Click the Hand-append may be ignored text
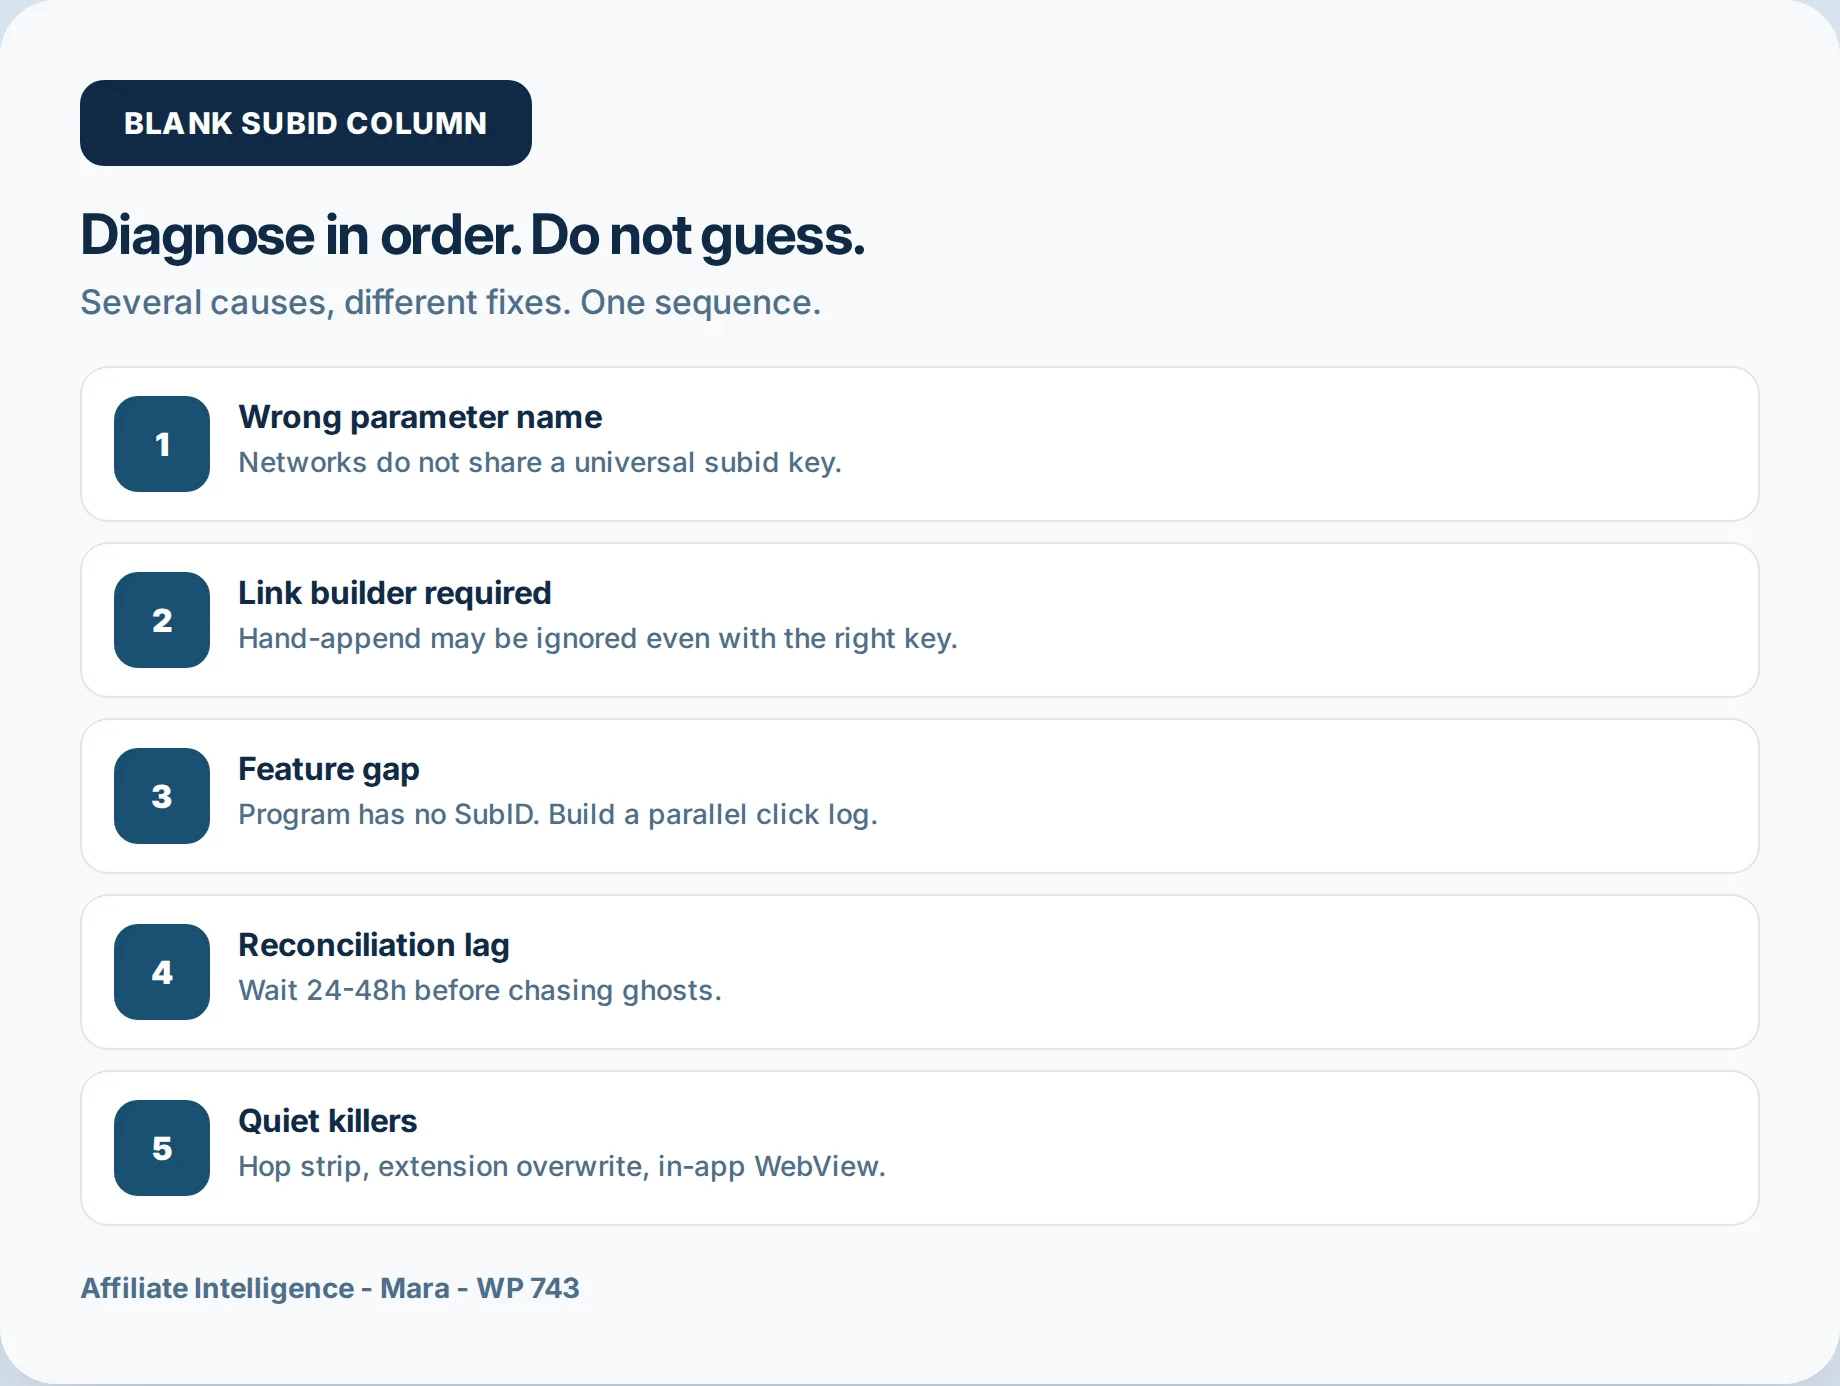1840x1386 pixels. coord(598,638)
